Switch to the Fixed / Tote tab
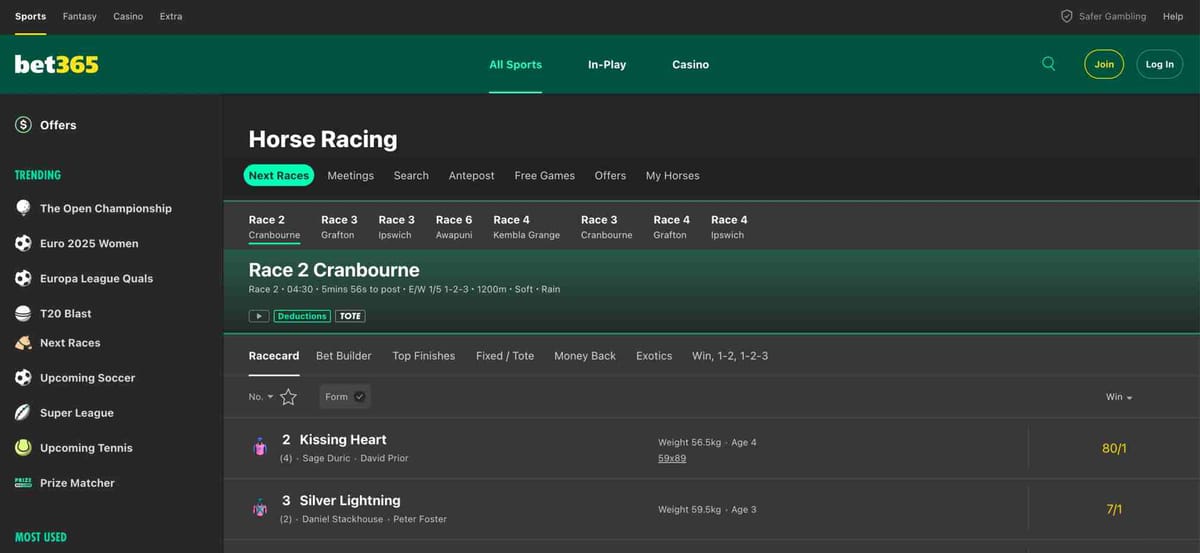Screen dimensions: 1200x553 [505, 356]
